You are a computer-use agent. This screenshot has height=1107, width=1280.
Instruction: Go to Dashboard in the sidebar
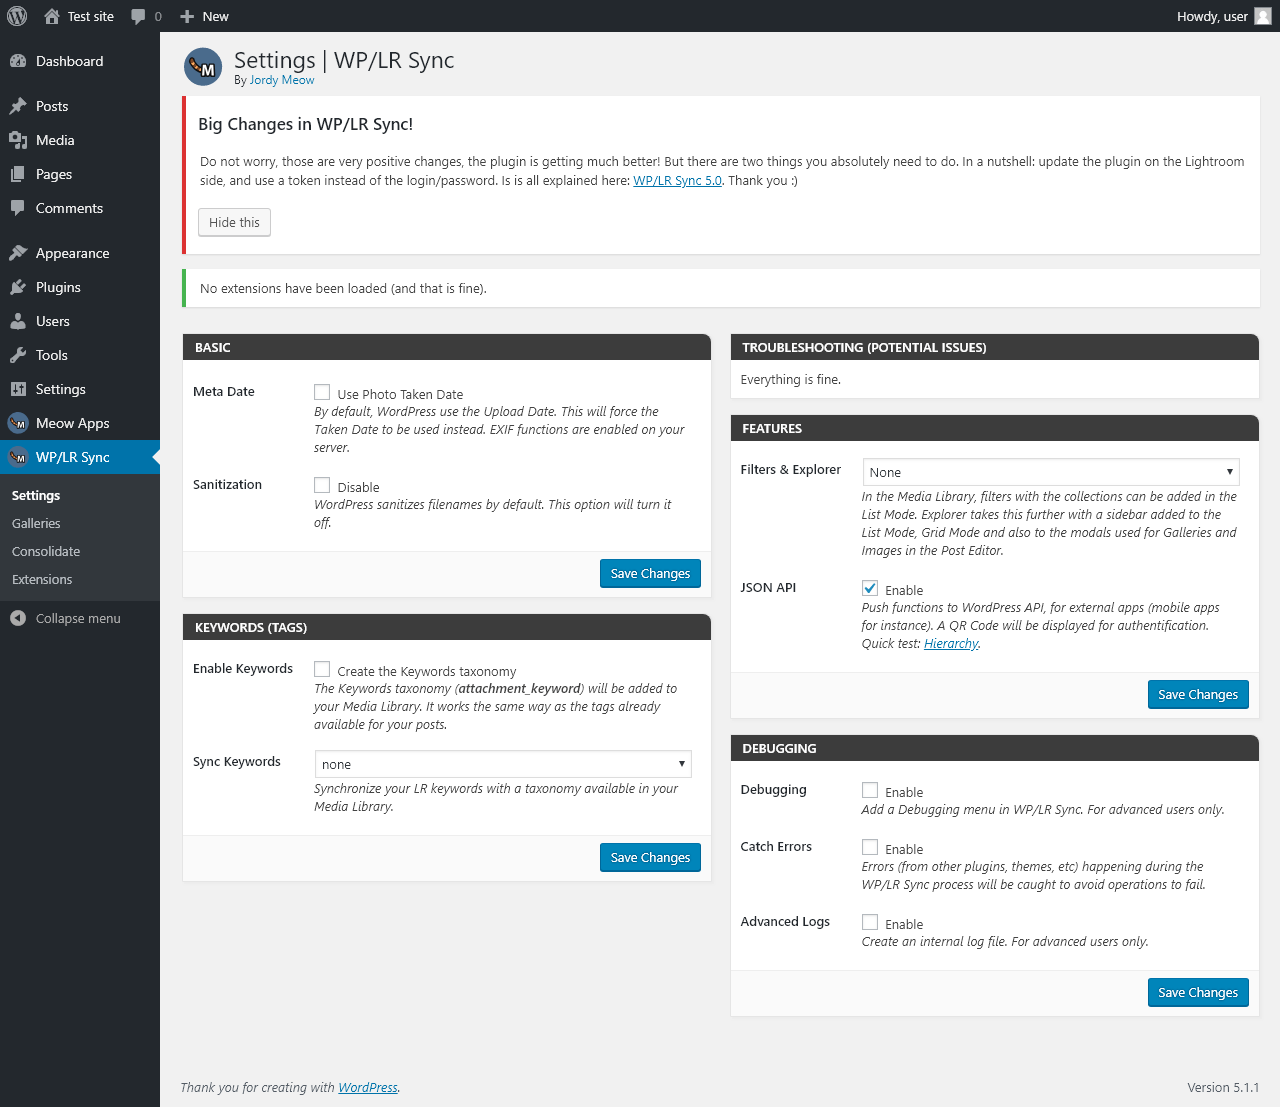(69, 61)
